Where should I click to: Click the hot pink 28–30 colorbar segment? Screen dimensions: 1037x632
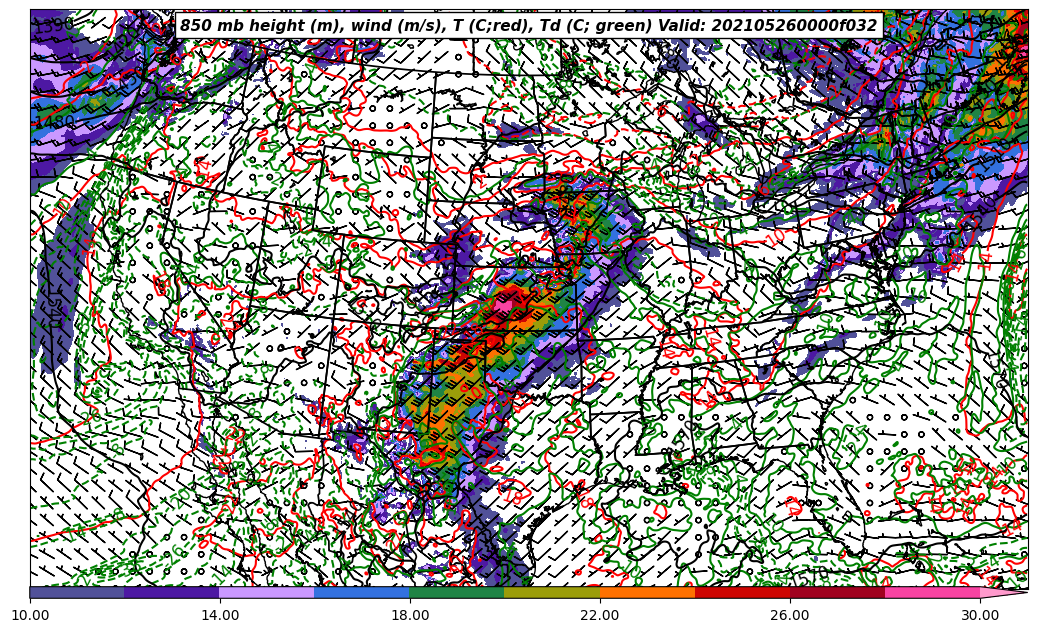932,592
